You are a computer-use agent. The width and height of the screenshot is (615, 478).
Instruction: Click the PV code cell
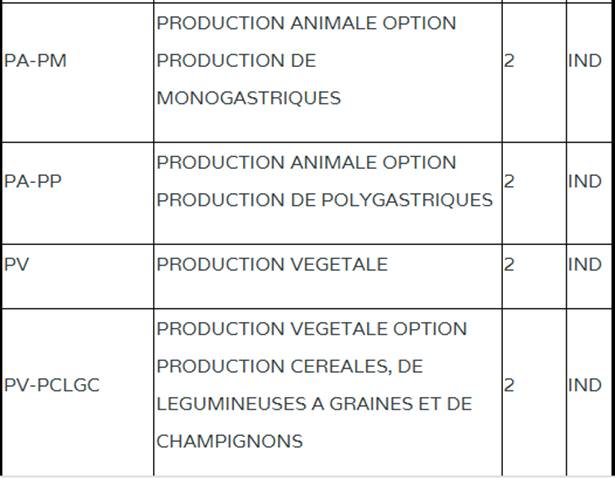point(16,265)
